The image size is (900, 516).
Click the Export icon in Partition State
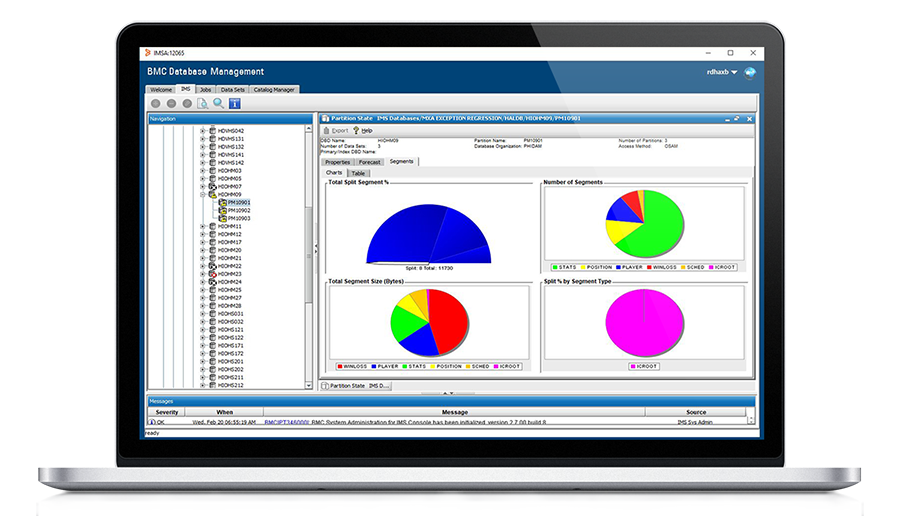(x=326, y=130)
